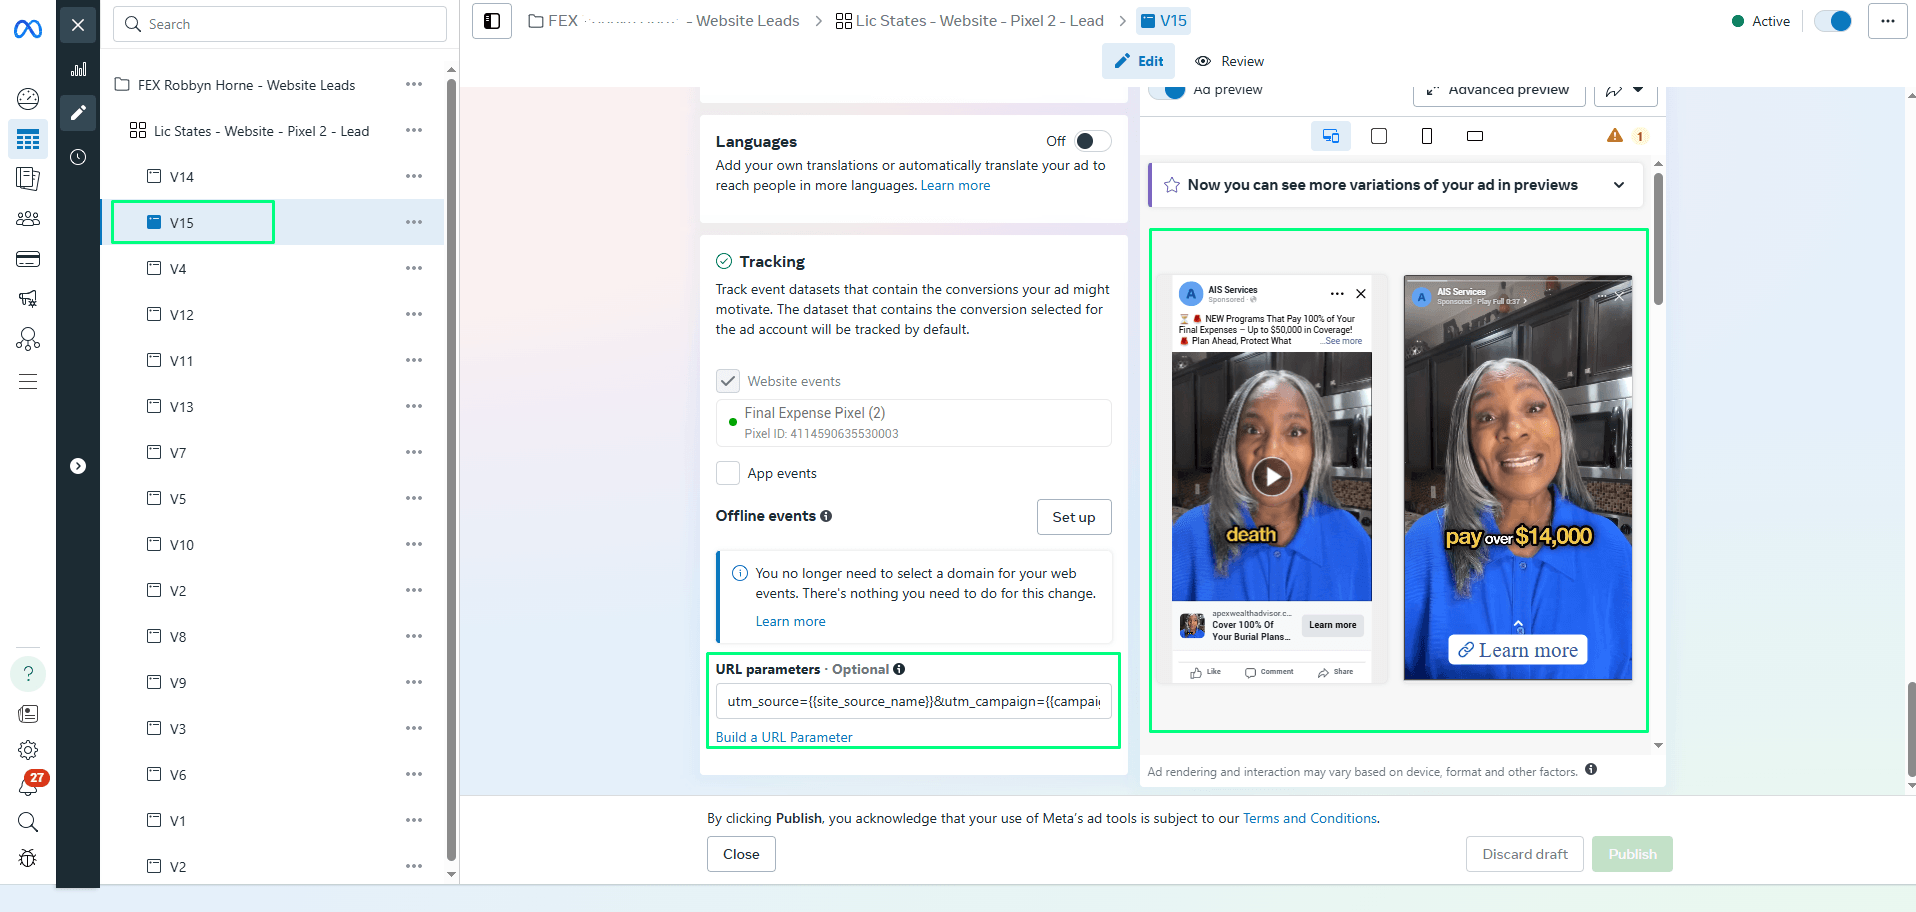This screenshot has width=1916, height=912.
Task: Click the URL parameters input field
Action: (913, 701)
